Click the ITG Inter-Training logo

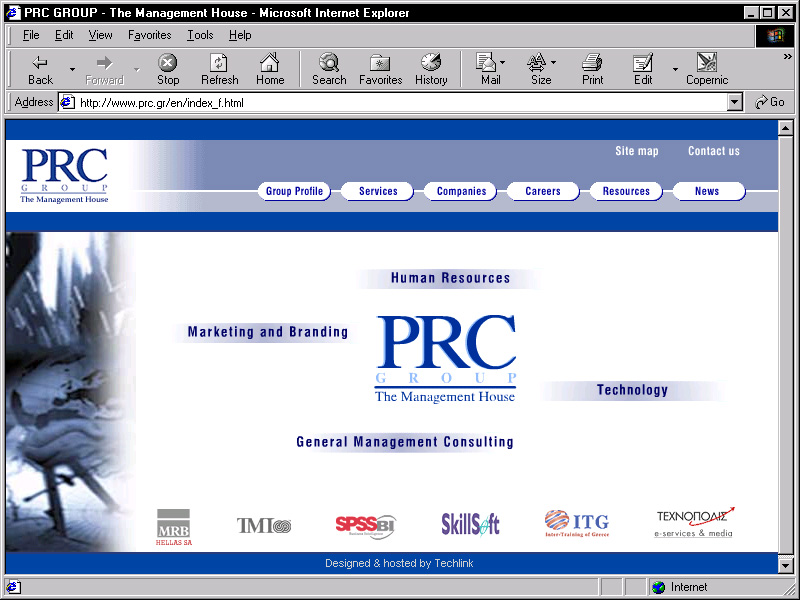(x=577, y=523)
